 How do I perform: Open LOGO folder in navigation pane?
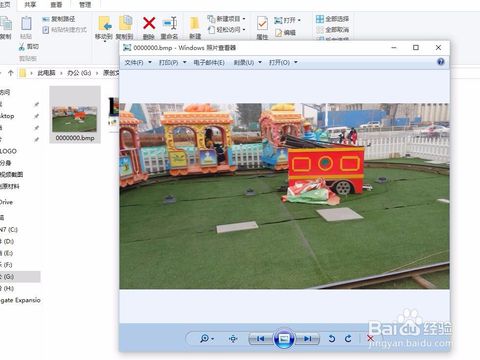click(9, 151)
